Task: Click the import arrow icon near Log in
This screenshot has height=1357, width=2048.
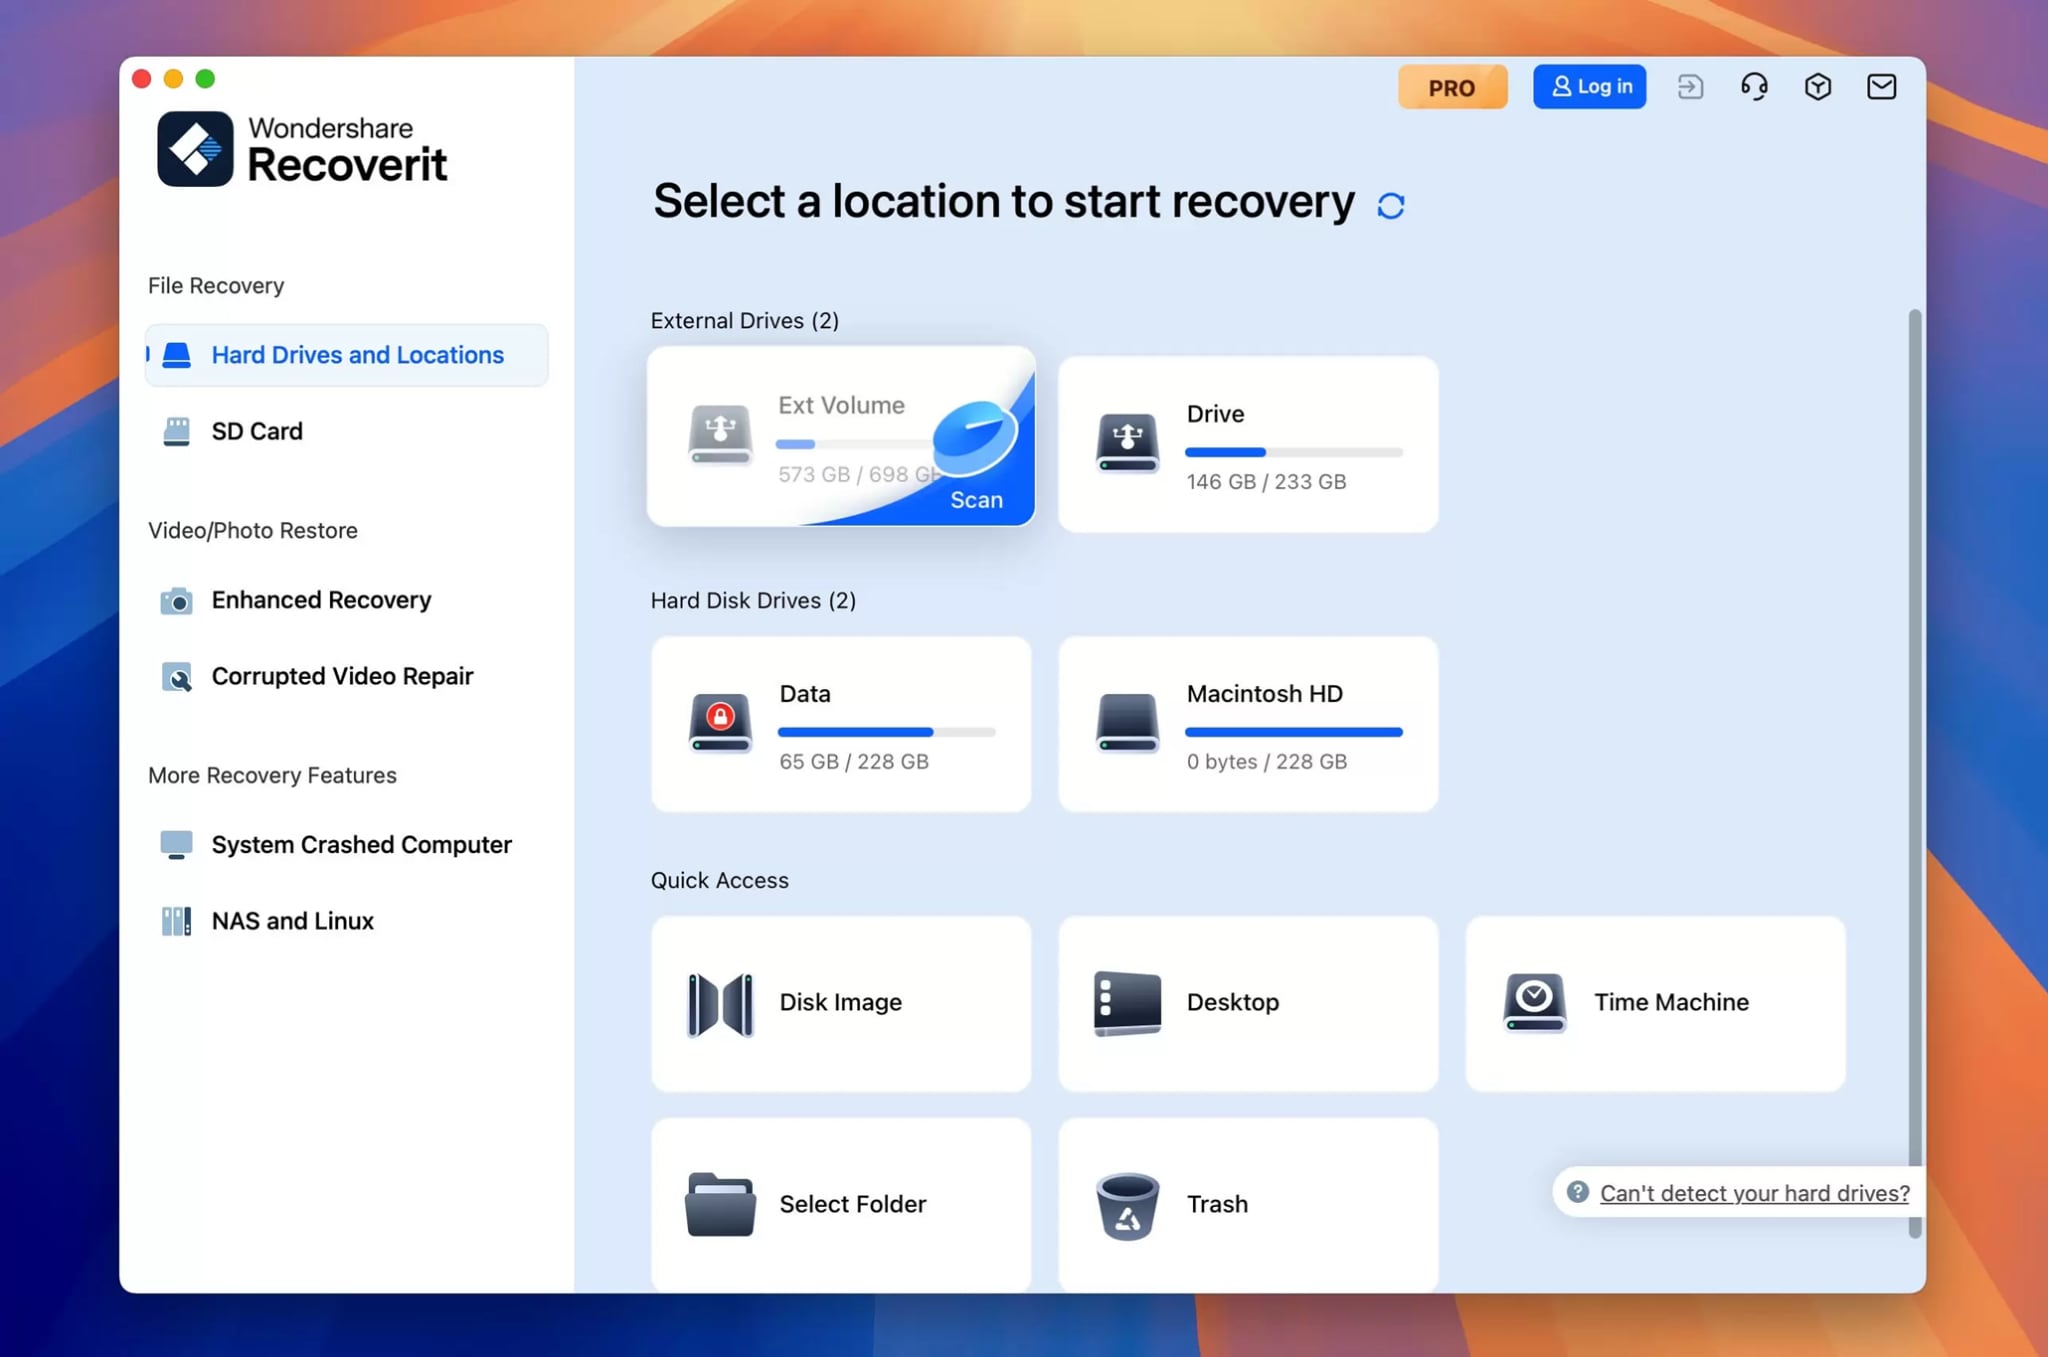Action: coord(1690,87)
